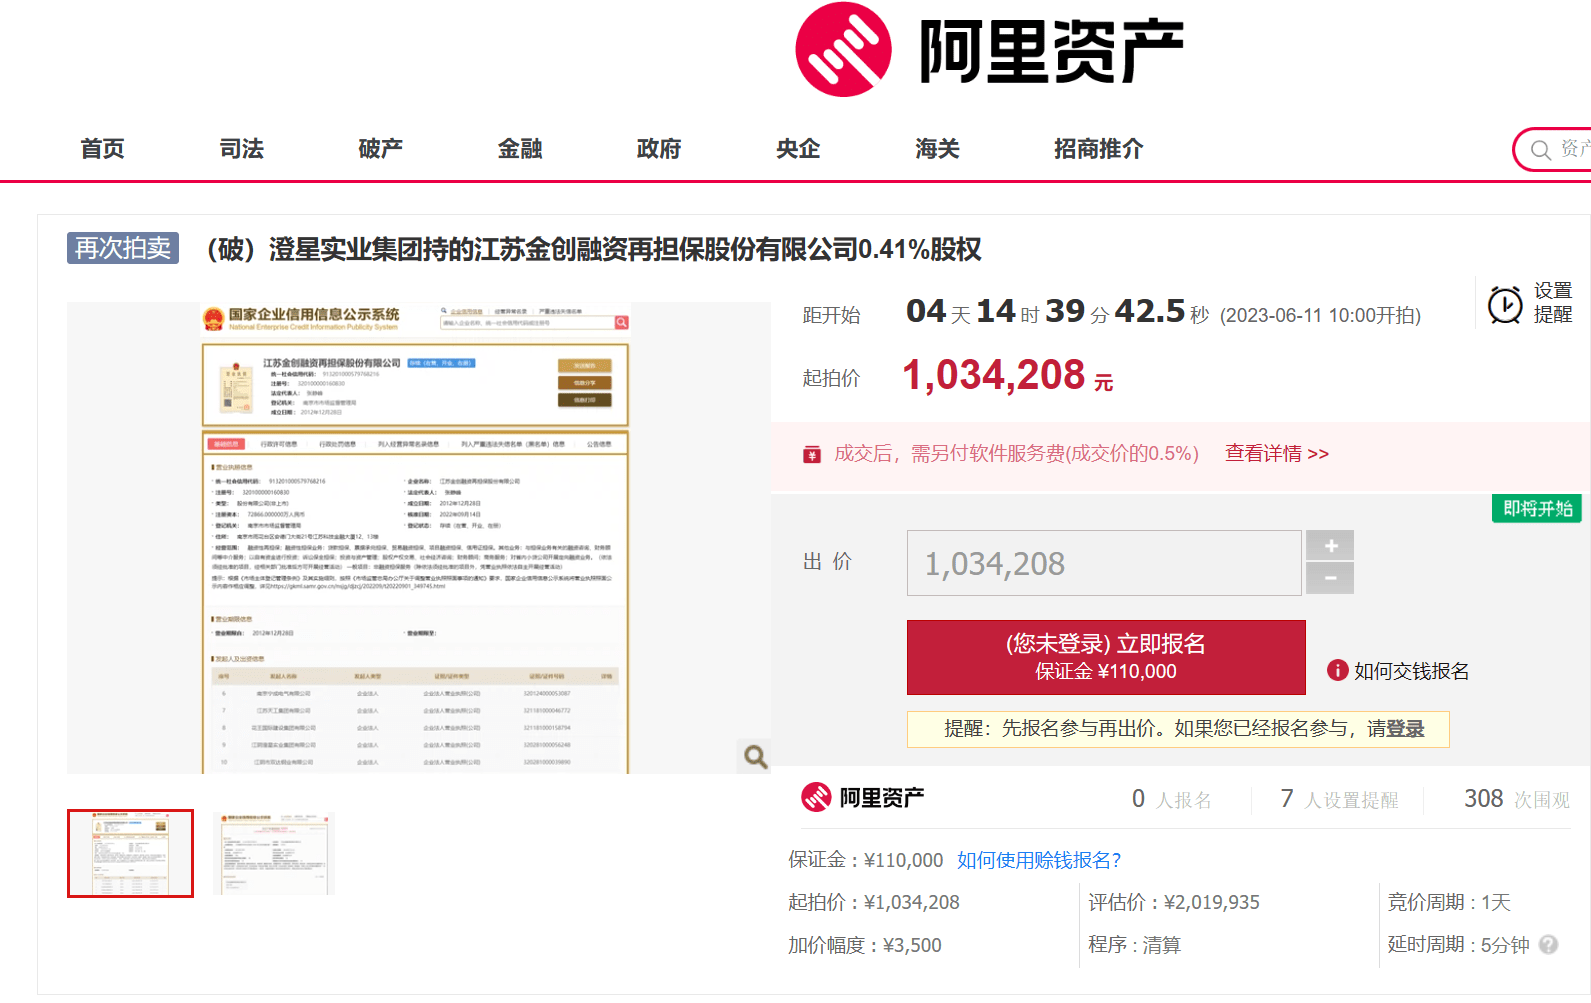Click the 0 人报名 counter

pos(1172,799)
